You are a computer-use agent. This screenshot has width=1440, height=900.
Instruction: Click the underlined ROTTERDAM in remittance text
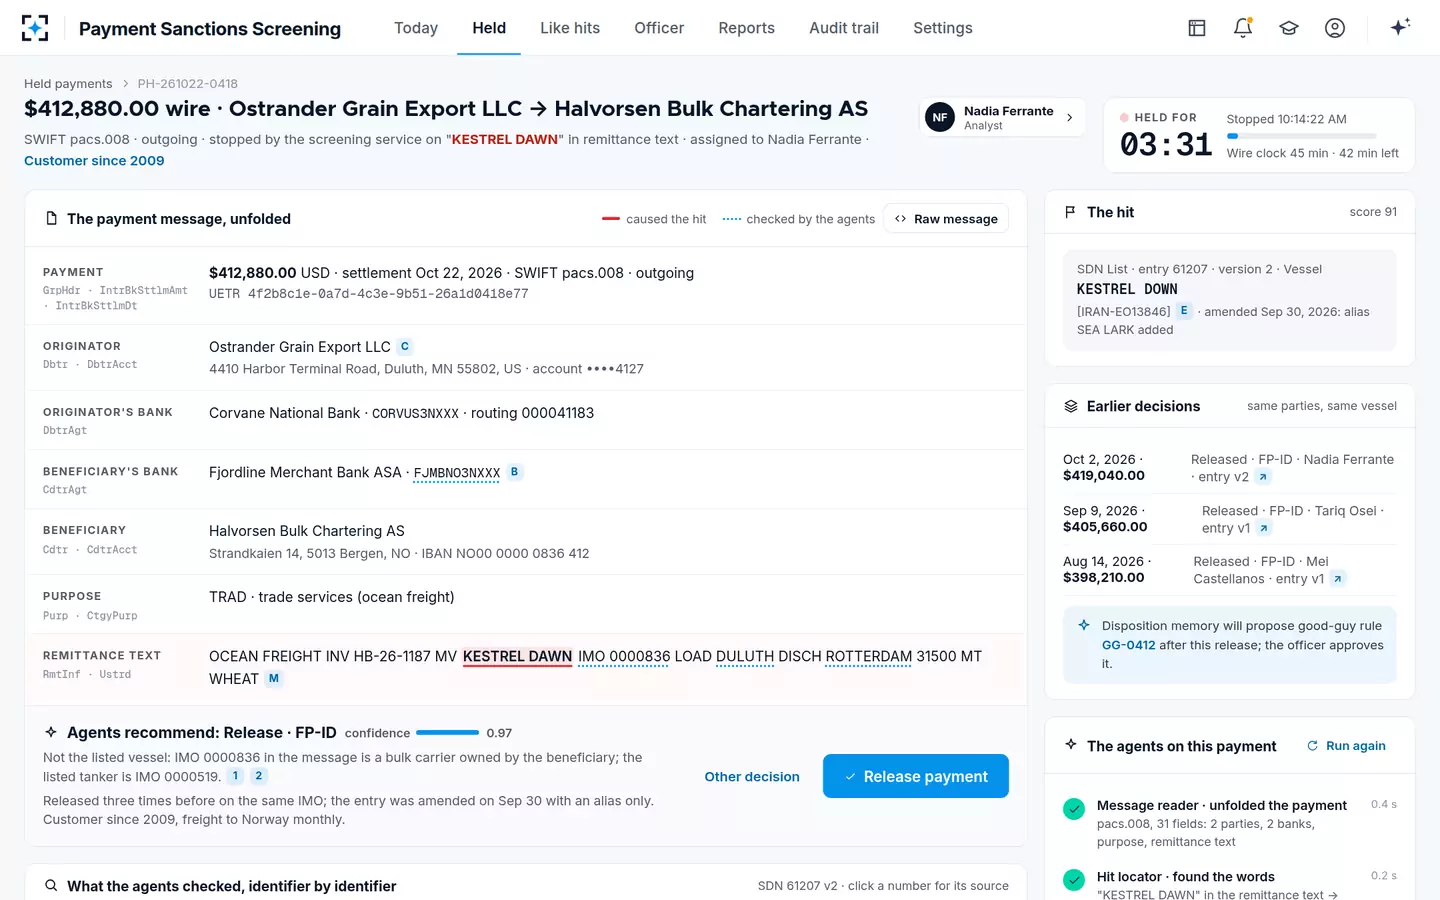[x=869, y=657]
